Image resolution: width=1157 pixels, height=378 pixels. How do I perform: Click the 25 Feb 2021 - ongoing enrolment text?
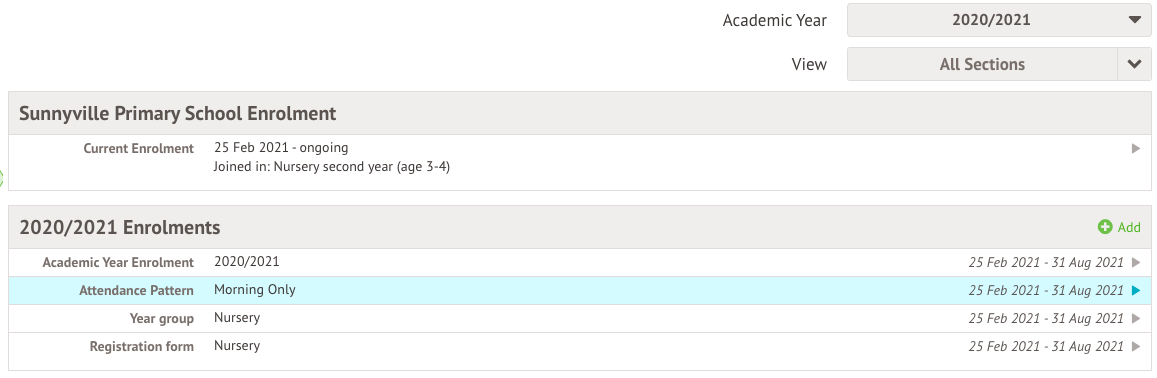click(281, 148)
